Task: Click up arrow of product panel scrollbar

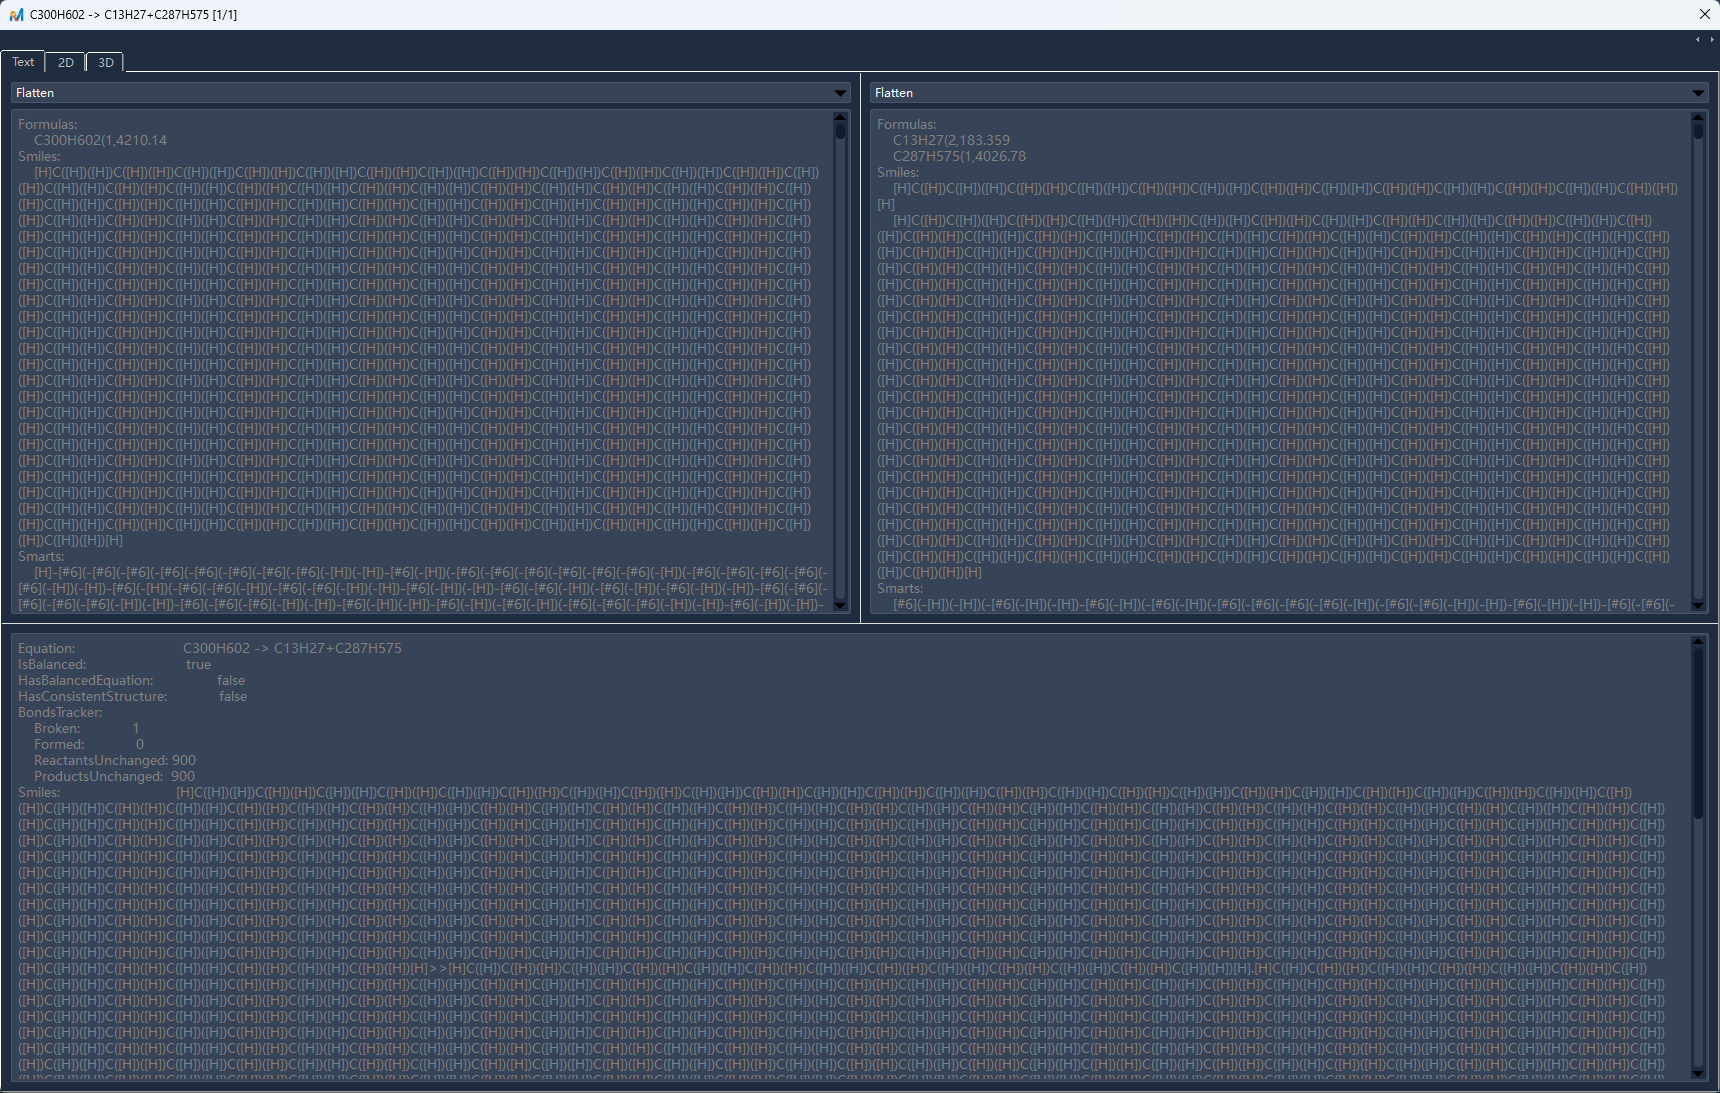Action: [1697, 117]
